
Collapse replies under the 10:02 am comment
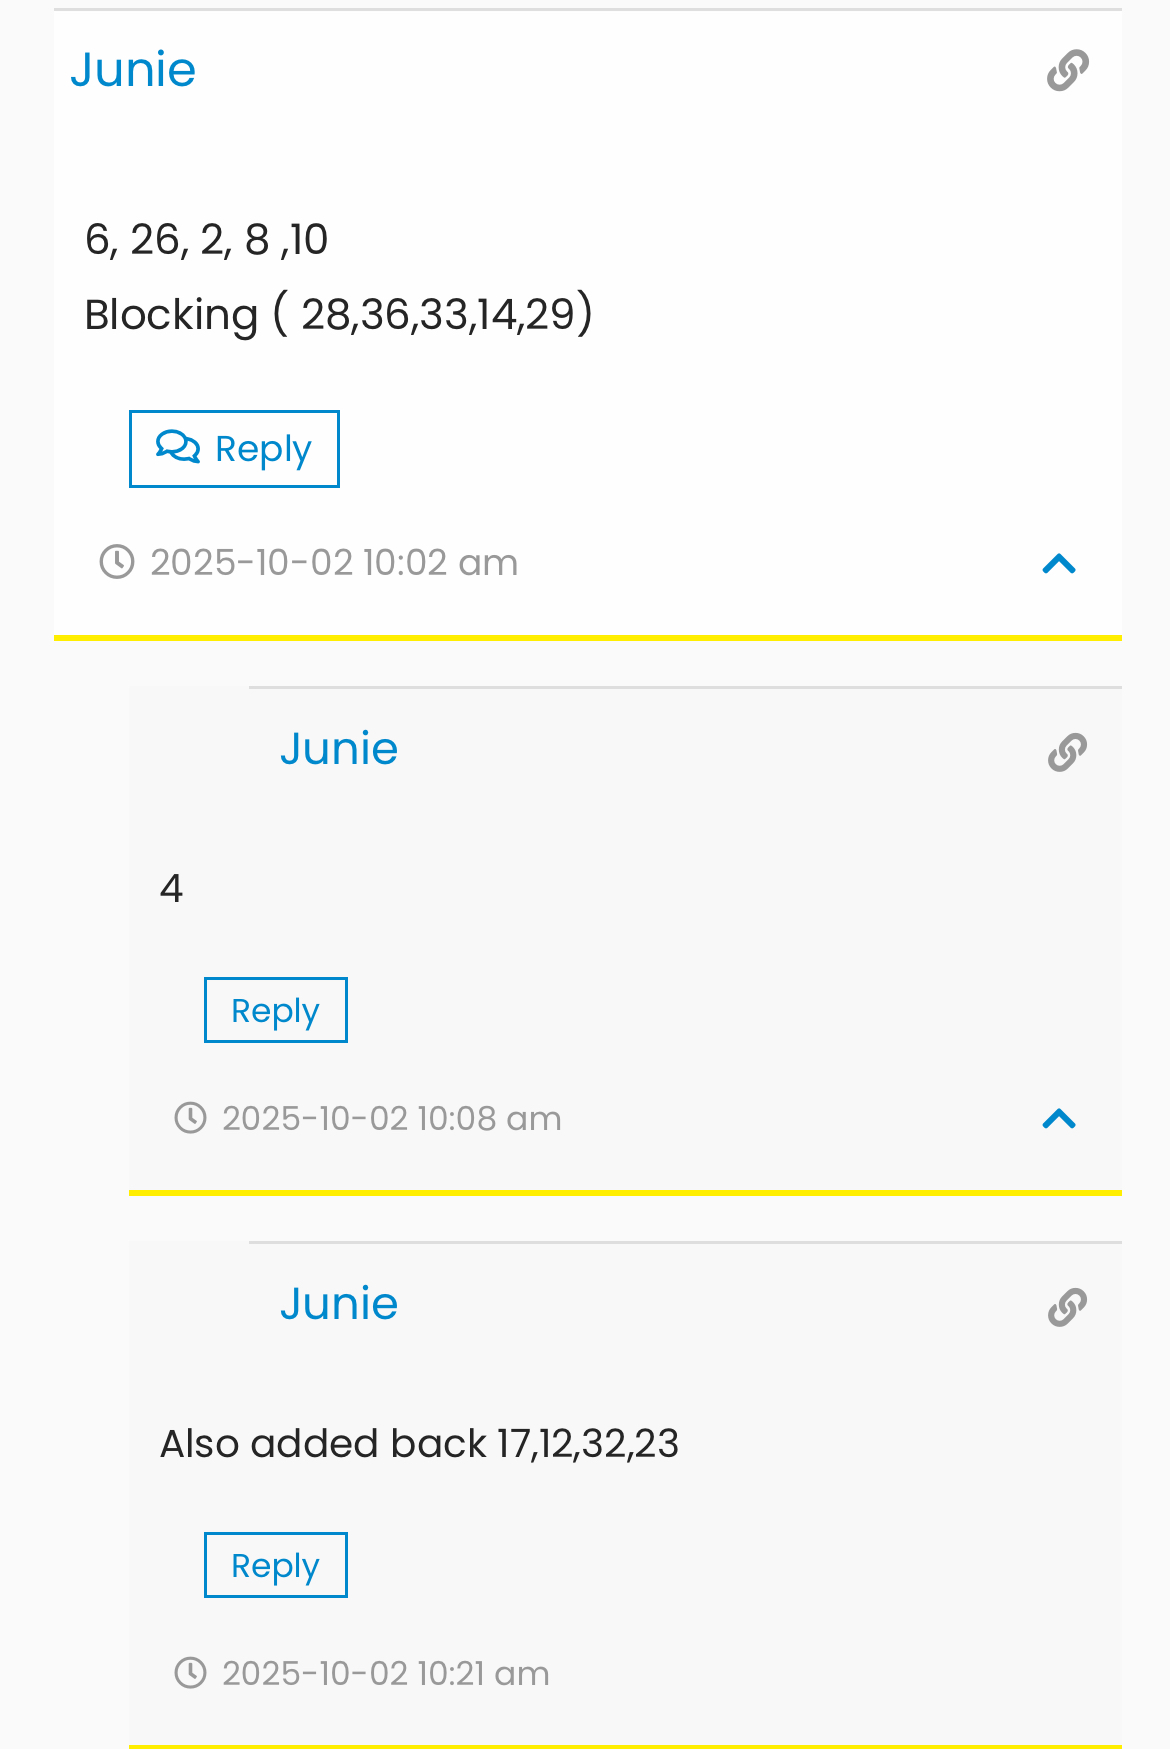[x=1059, y=564]
